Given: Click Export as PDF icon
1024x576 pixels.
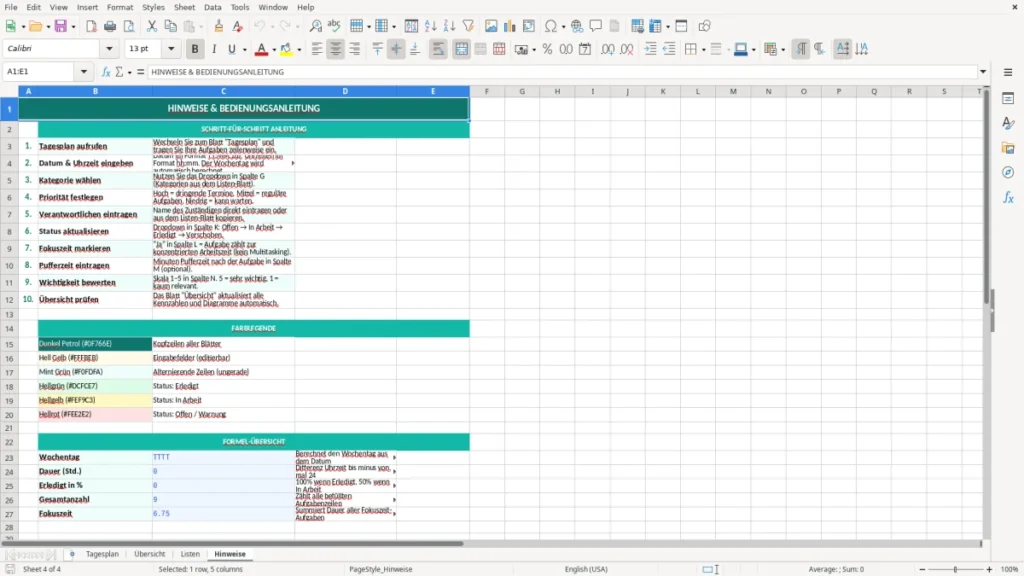Looking at the screenshot, I should (x=91, y=26).
